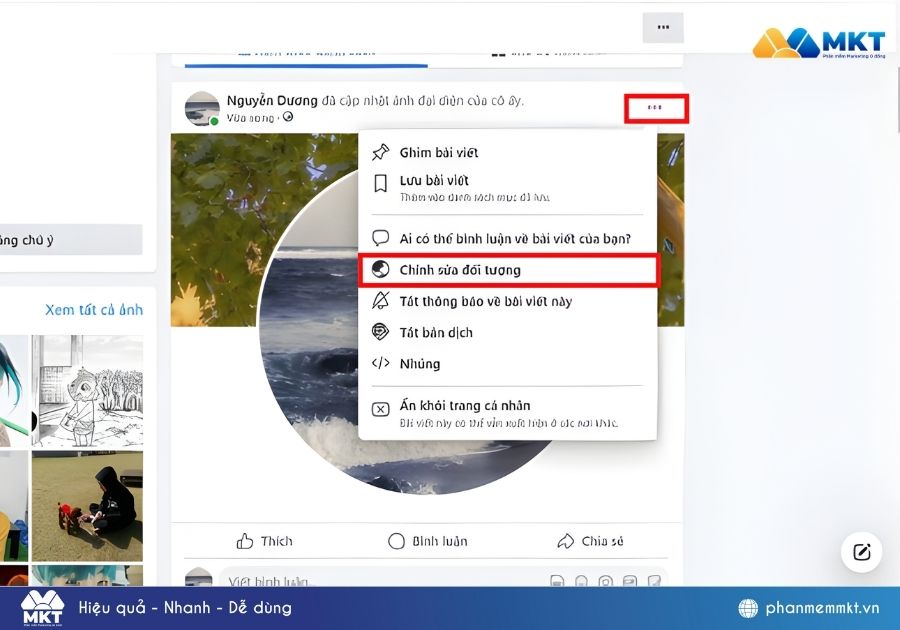900x630 pixels.
Task: Click the gray three-dot button at page top
Action: point(662,27)
